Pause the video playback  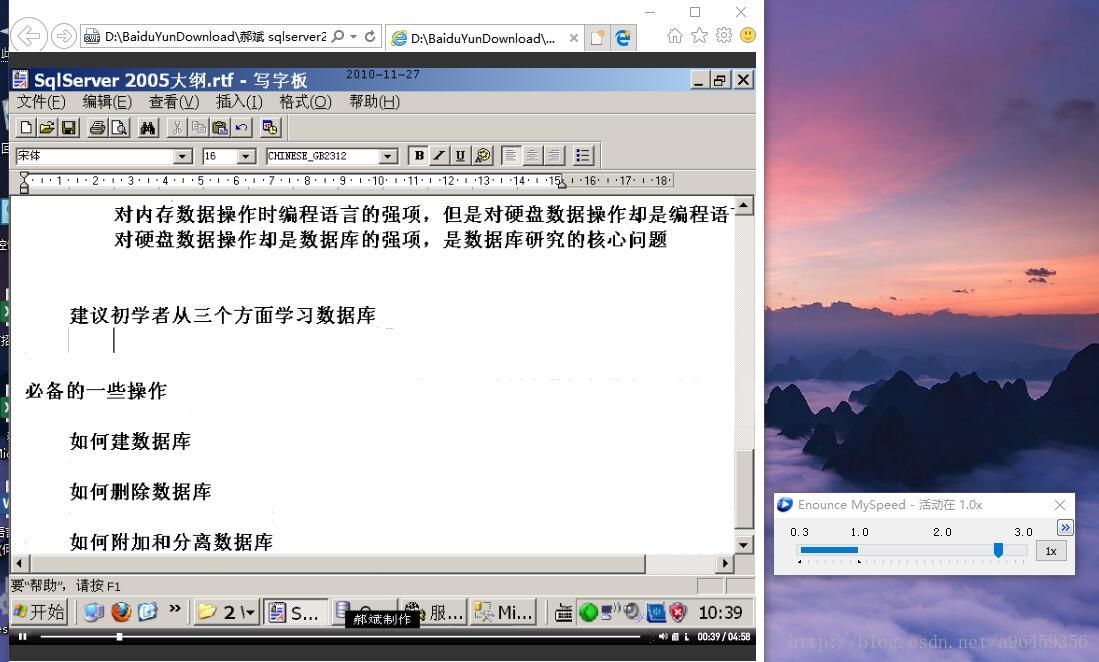pyautogui.click(x=23, y=637)
